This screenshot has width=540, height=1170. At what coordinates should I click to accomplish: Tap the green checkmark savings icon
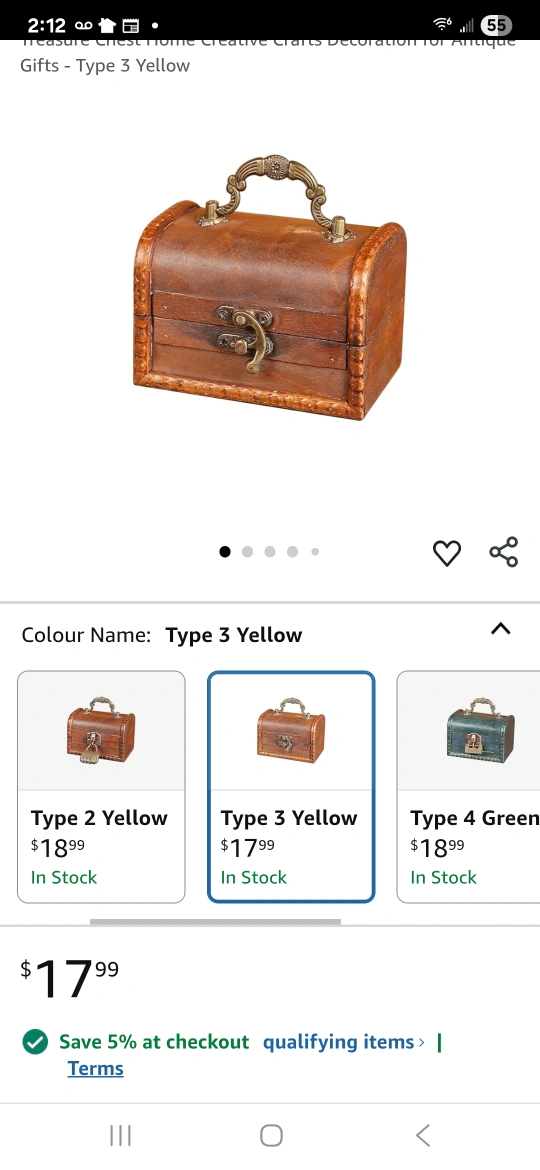(35, 1042)
